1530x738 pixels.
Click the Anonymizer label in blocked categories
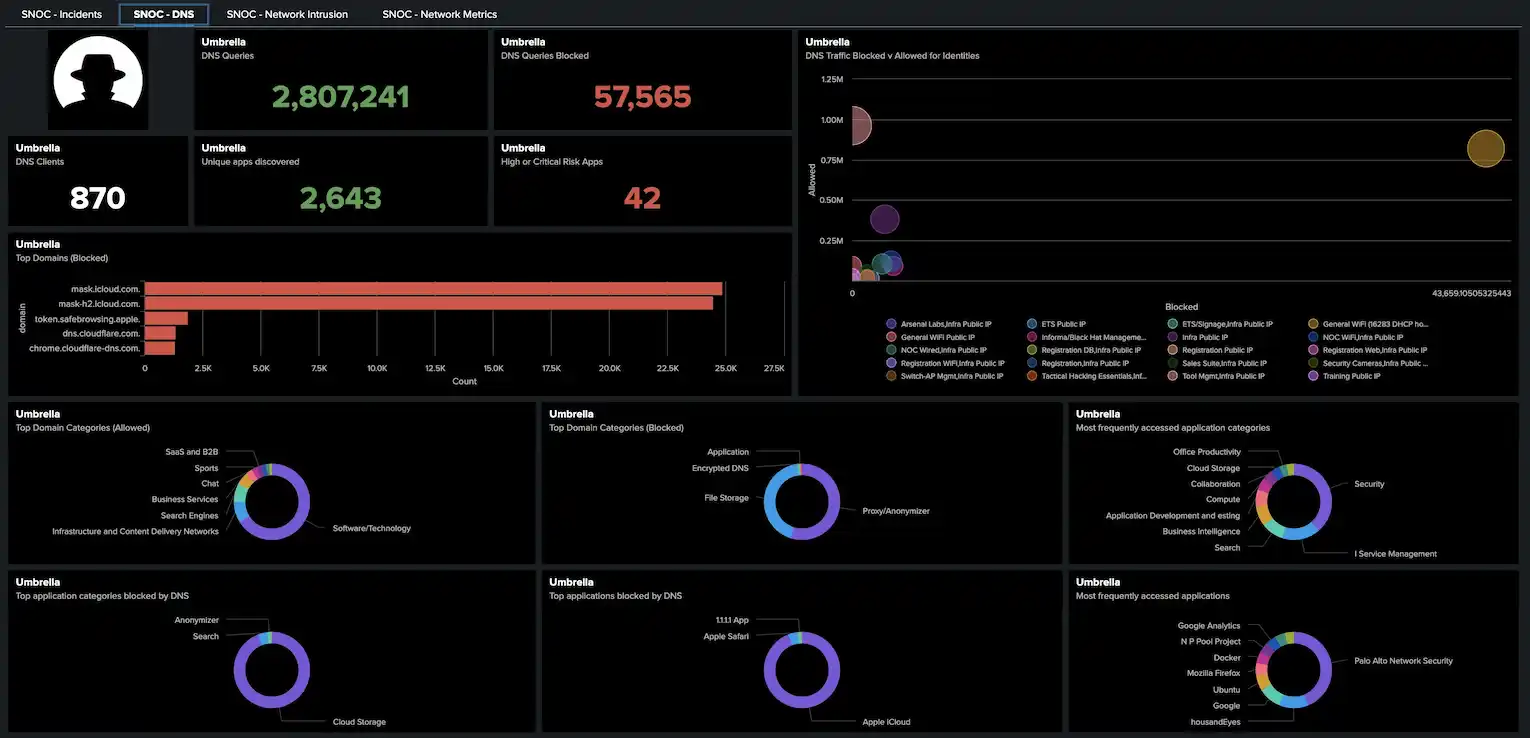coord(197,620)
